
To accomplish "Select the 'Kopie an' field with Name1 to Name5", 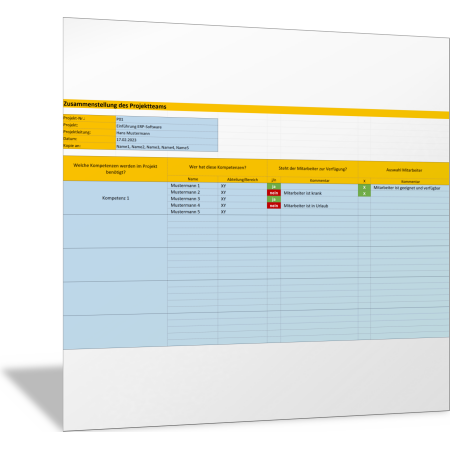I will coord(167,147).
